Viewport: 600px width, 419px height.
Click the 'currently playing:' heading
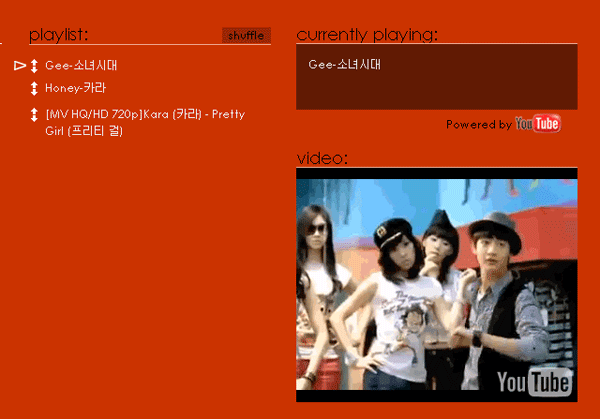(367, 35)
